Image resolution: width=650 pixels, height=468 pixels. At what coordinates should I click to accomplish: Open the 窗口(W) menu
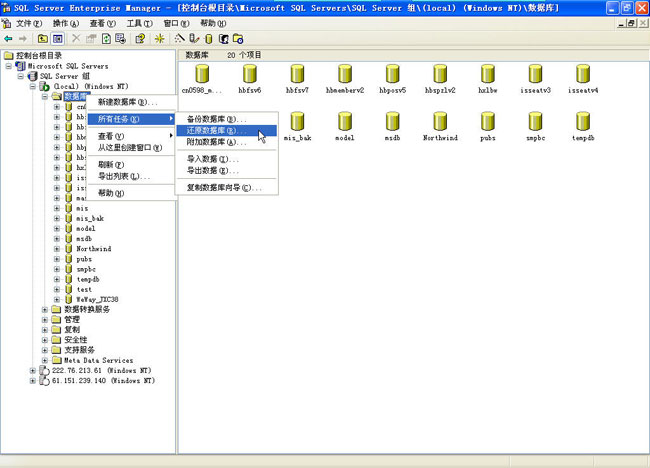click(x=176, y=23)
